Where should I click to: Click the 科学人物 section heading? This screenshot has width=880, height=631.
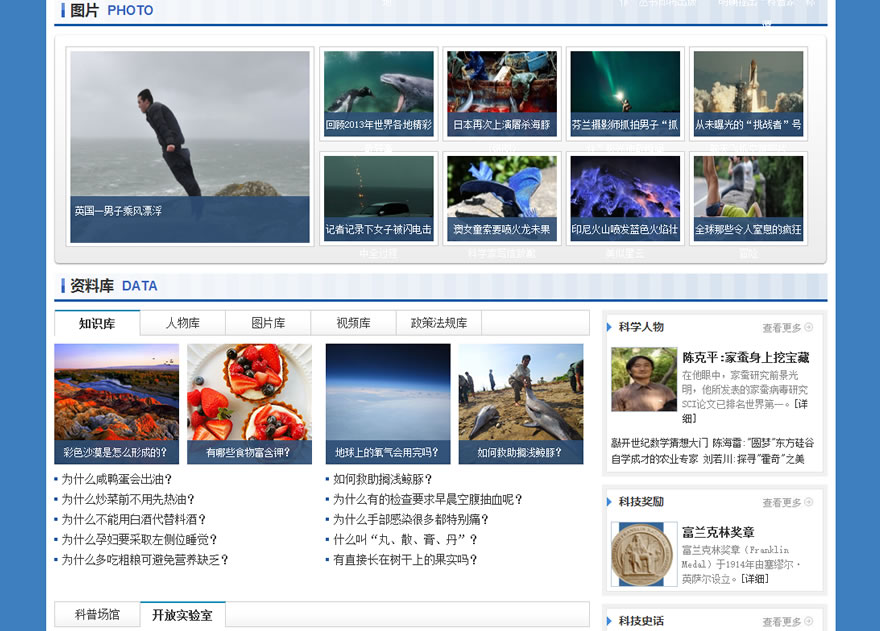641,327
